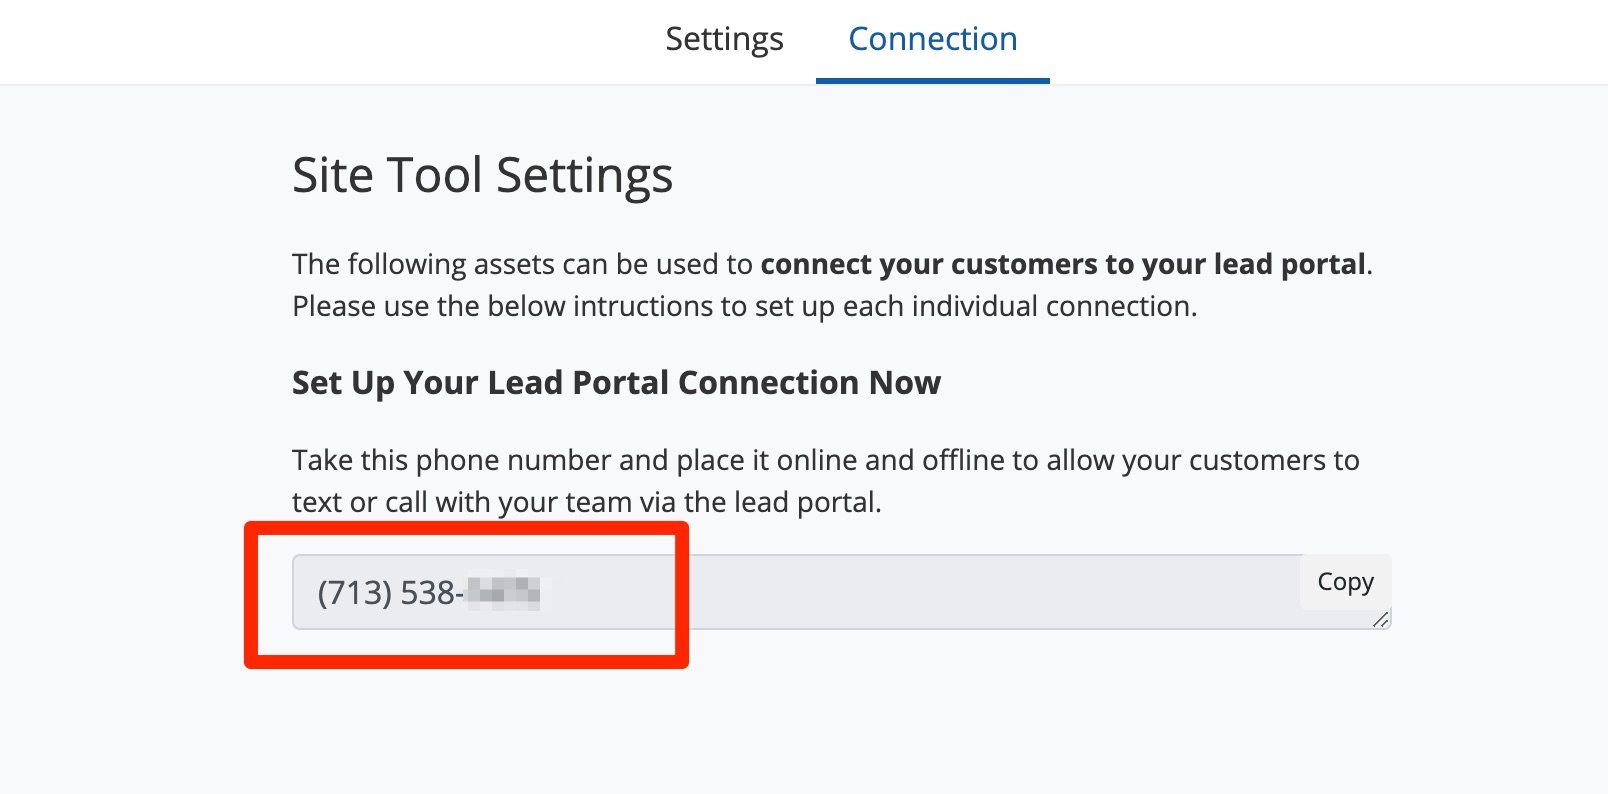The width and height of the screenshot is (1608, 794).
Task: Click the blurred phone number digits
Action: [504, 593]
